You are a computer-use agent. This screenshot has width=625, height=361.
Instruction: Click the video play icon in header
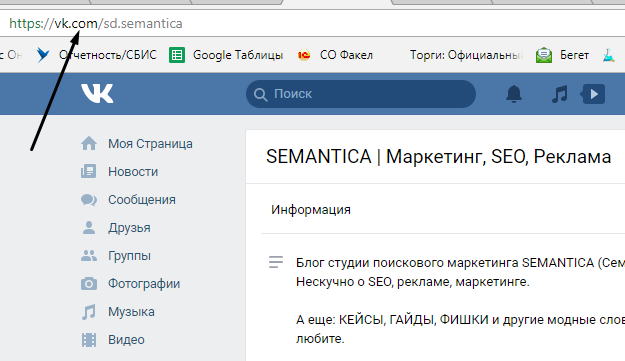[x=593, y=94]
